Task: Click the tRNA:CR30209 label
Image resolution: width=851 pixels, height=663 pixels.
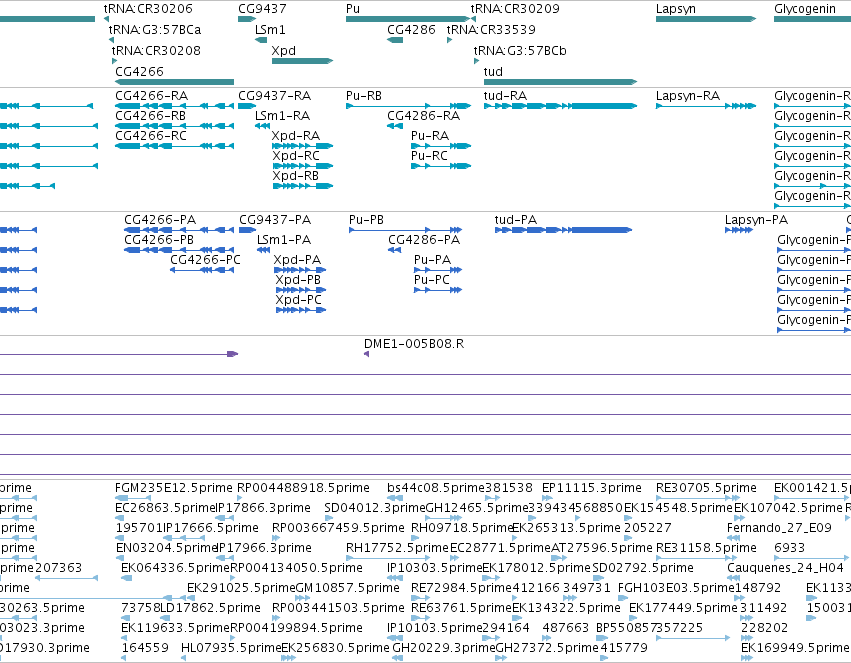Action: (x=515, y=9)
